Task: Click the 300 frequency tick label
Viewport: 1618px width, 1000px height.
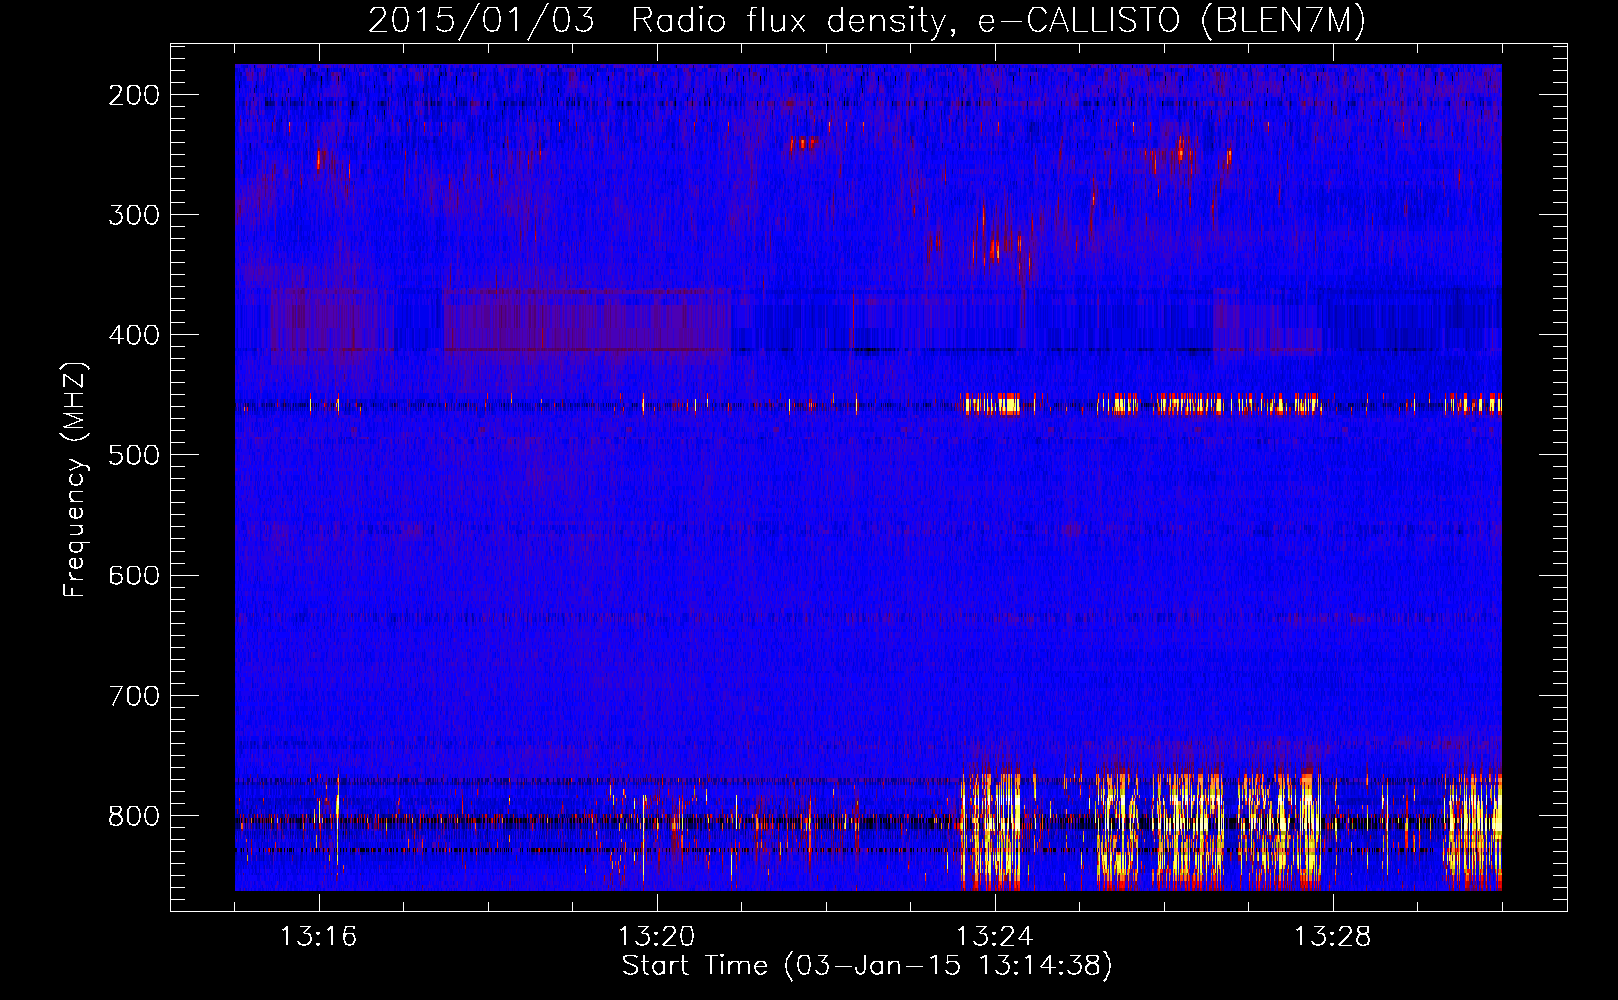Action: (134, 215)
